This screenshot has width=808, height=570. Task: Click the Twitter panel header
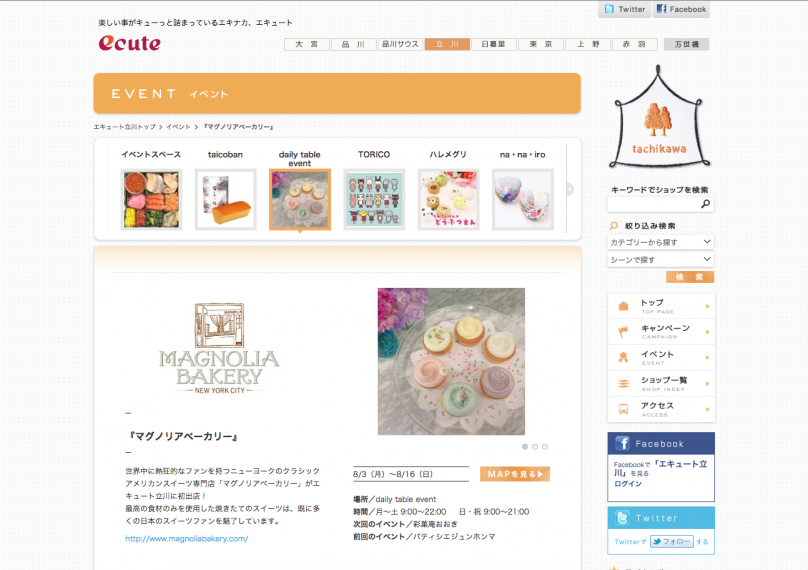(x=661, y=518)
